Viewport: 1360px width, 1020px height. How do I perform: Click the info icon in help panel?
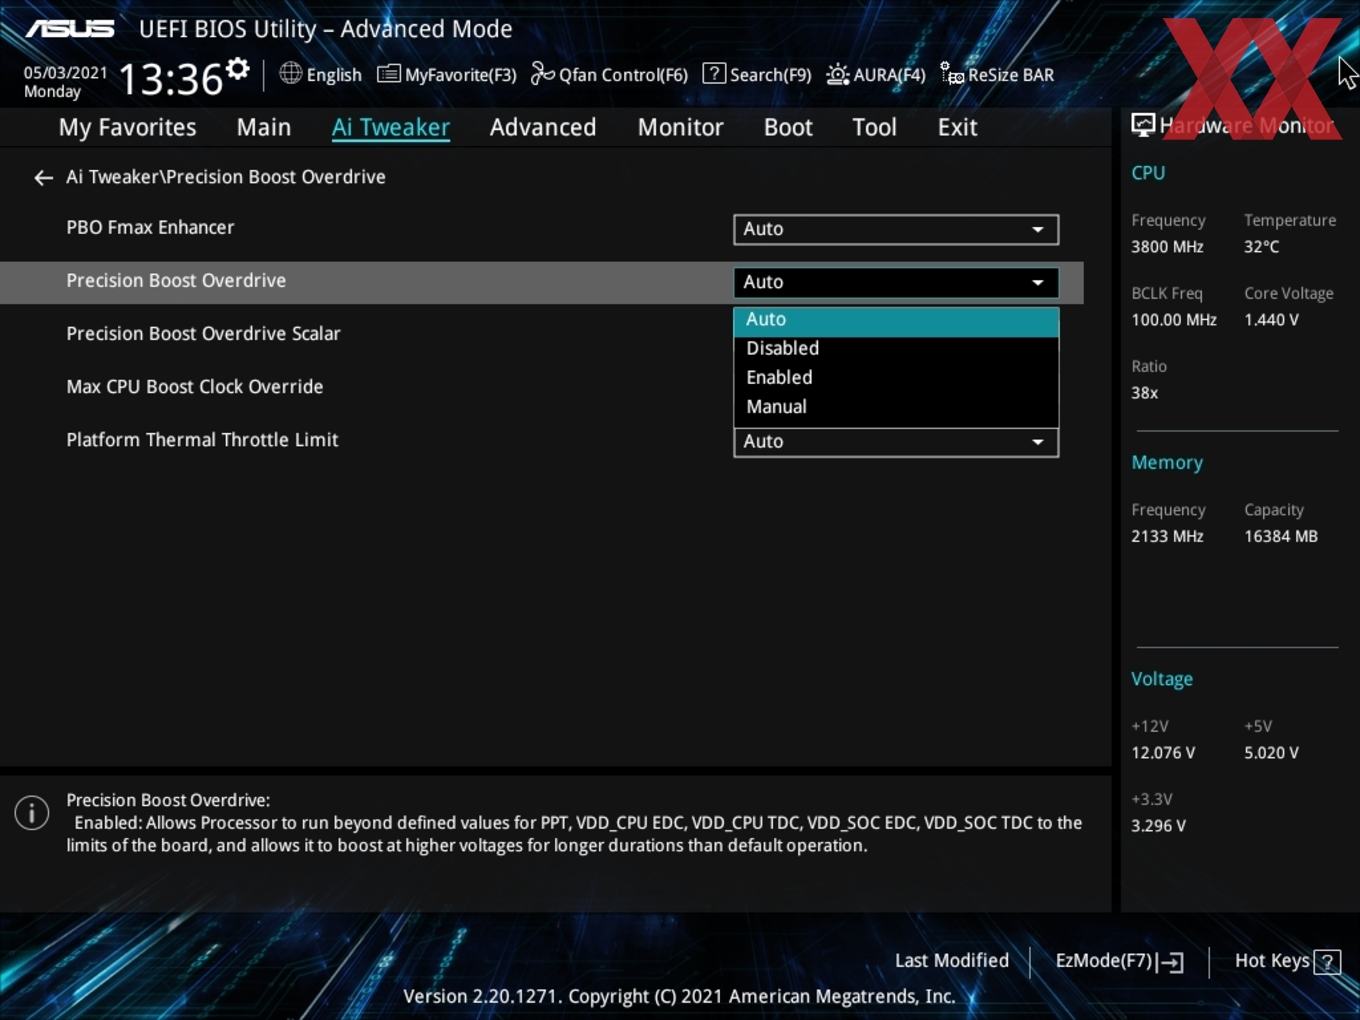(32, 812)
